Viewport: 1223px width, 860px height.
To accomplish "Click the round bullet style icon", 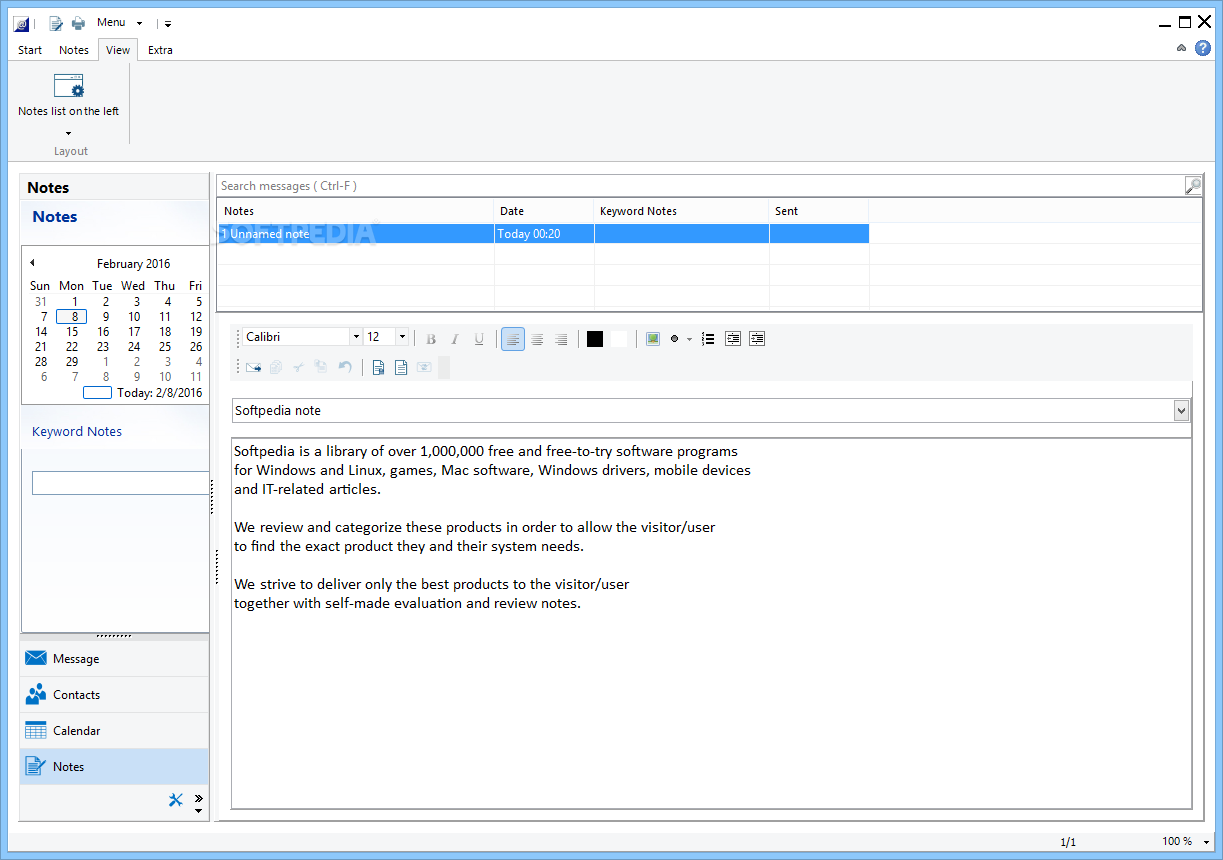I will 675,339.
